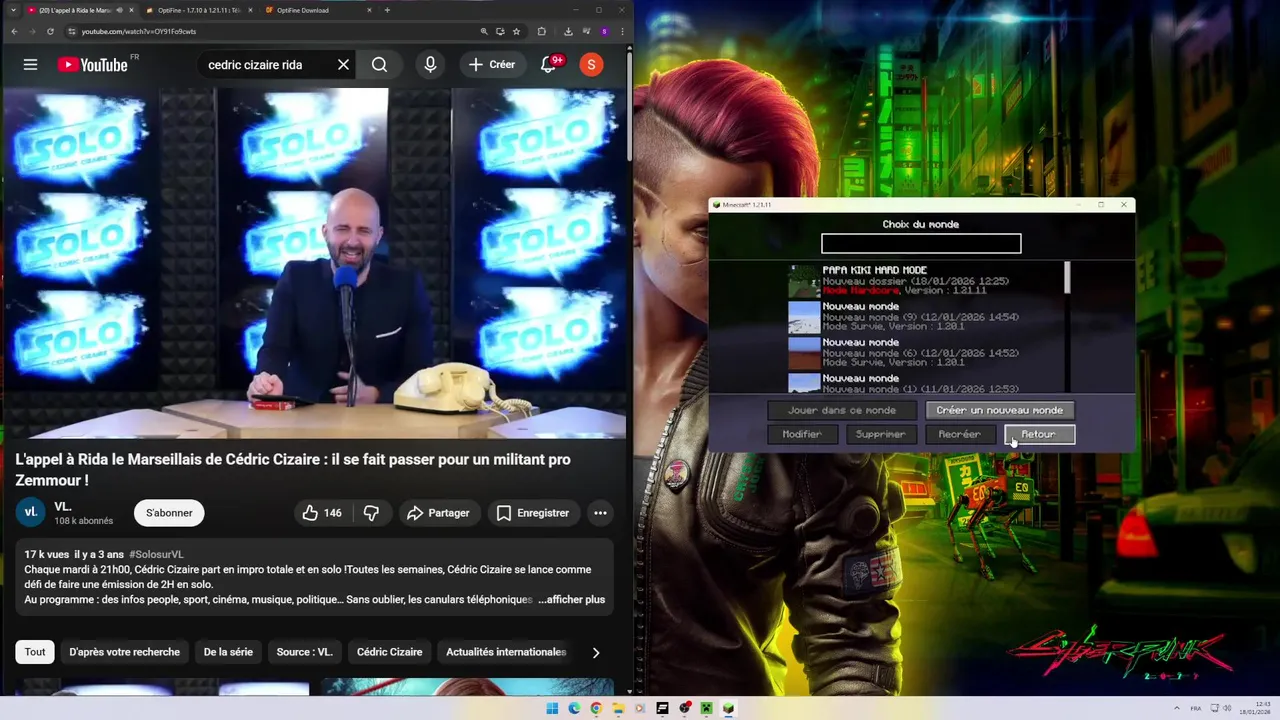Click the Créer button
This screenshot has height=720, width=1280.
[491, 65]
